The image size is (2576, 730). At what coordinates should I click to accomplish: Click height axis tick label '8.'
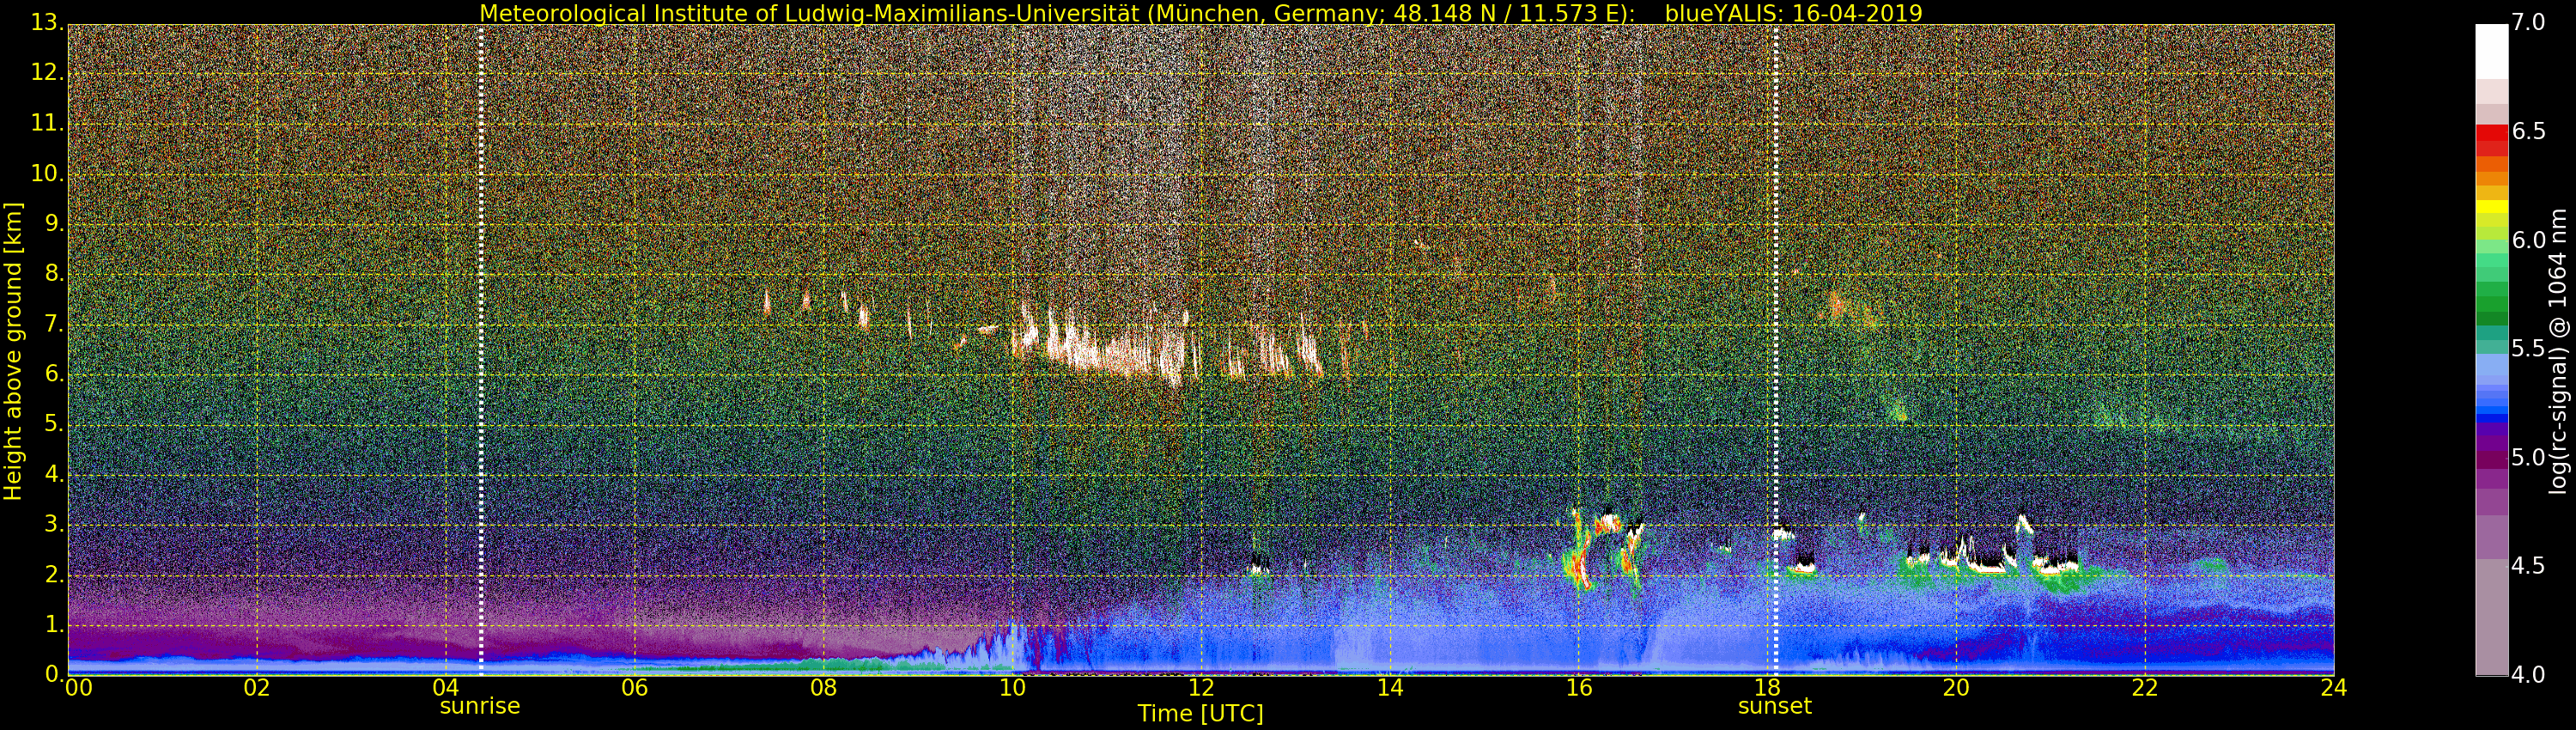click(x=54, y=274)
